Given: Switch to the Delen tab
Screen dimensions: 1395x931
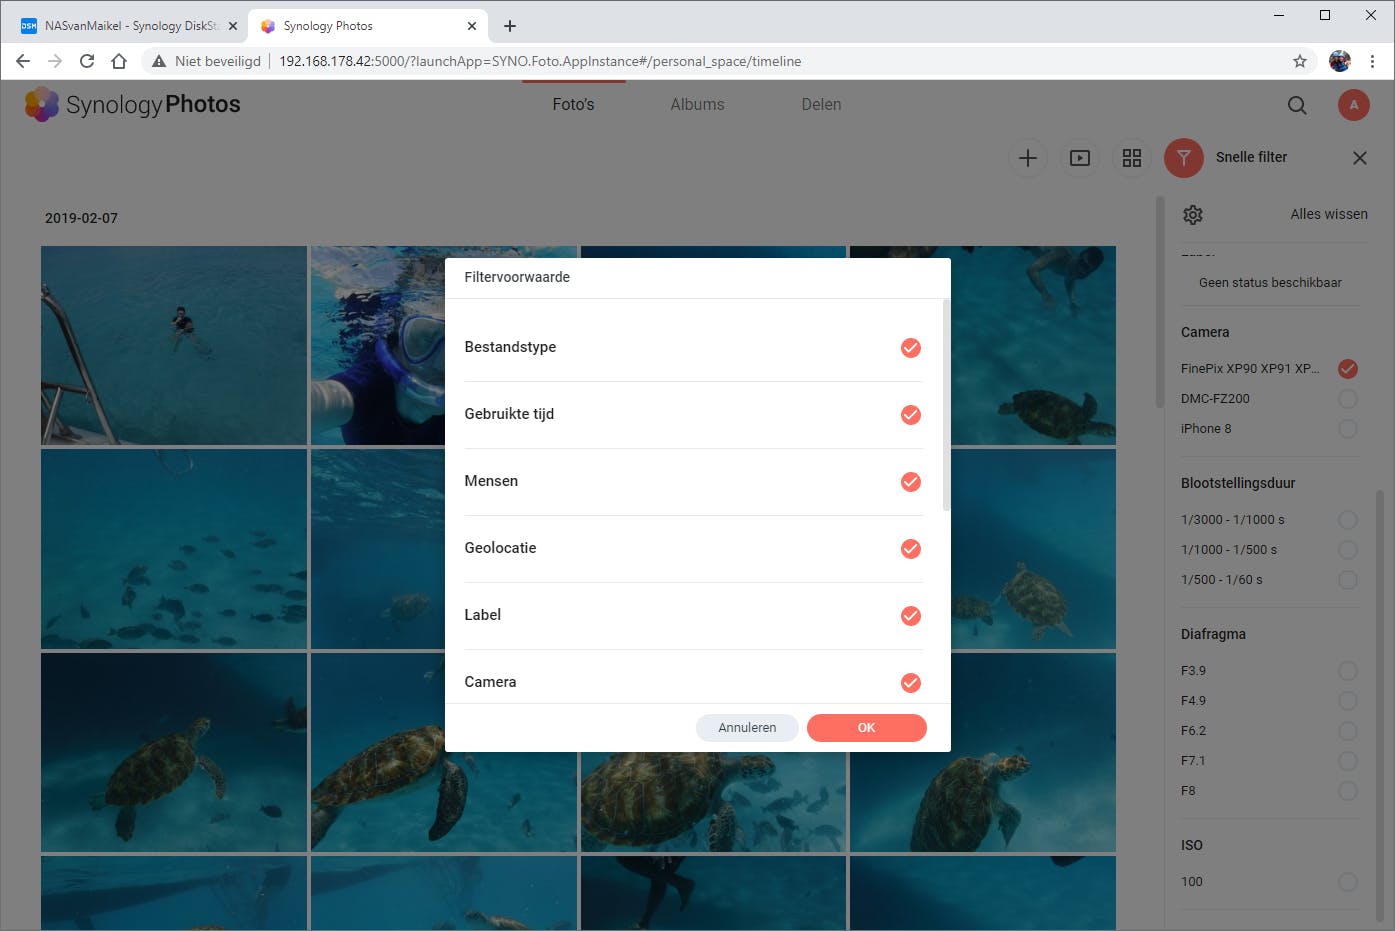Looking at the screenshot, I should 821,104.
